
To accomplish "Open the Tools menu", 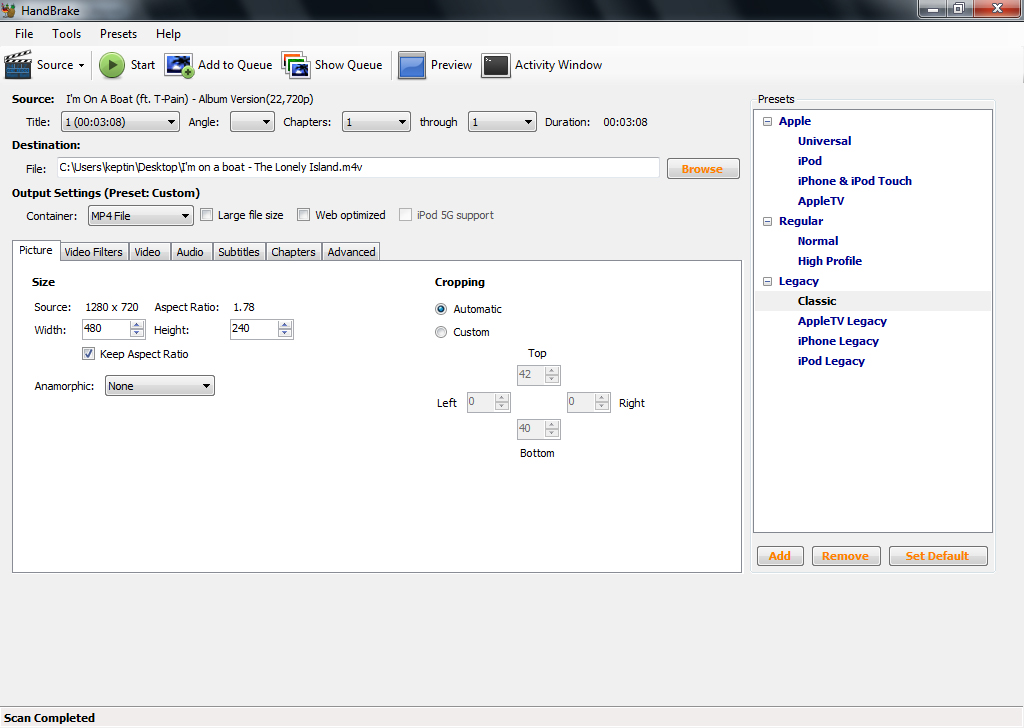I will 67,34.
